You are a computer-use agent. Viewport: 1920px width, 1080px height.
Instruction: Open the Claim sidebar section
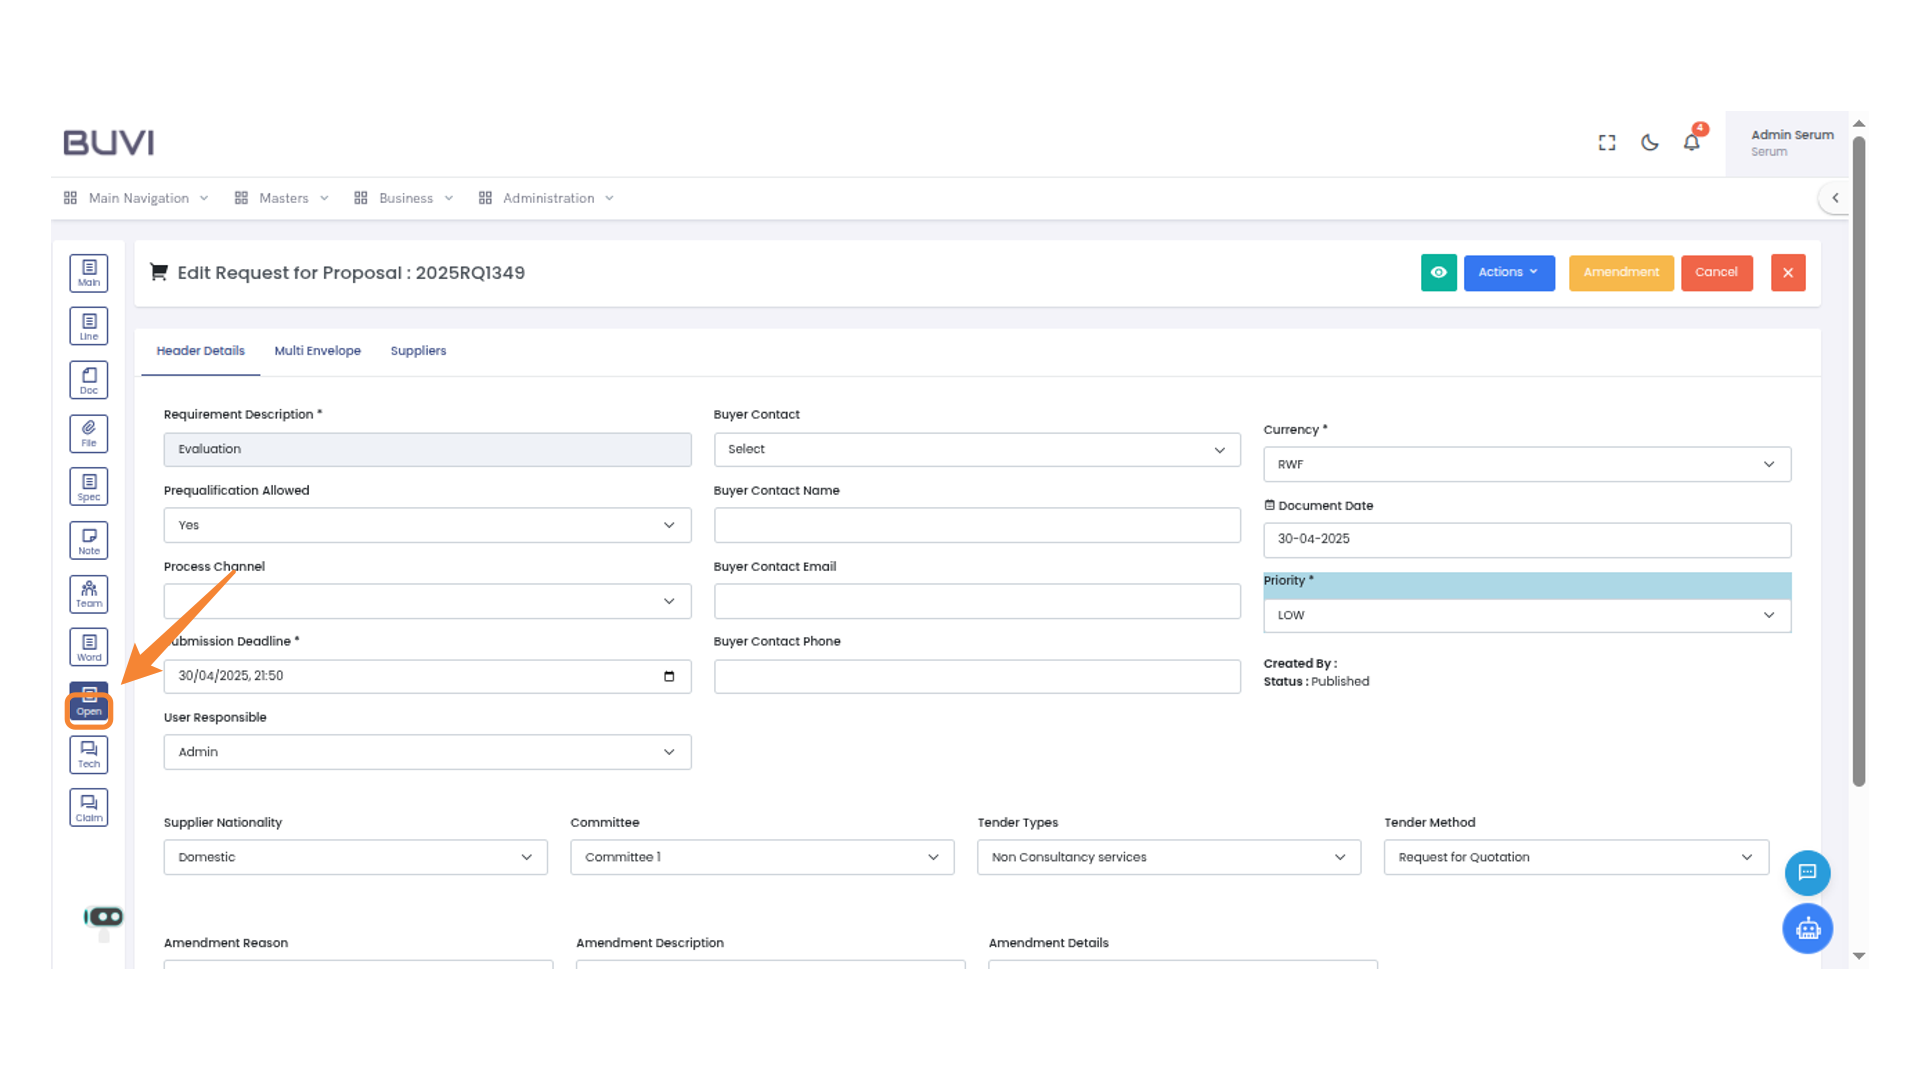coord(89,808)
